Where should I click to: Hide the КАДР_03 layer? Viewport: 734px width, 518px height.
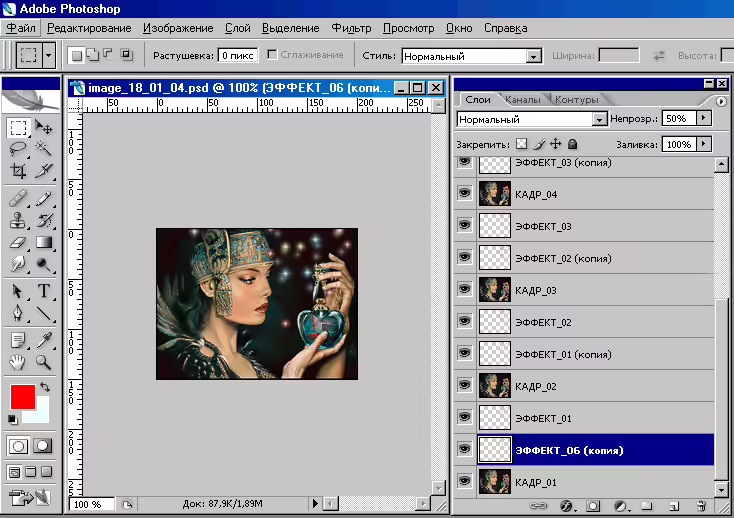464,289
